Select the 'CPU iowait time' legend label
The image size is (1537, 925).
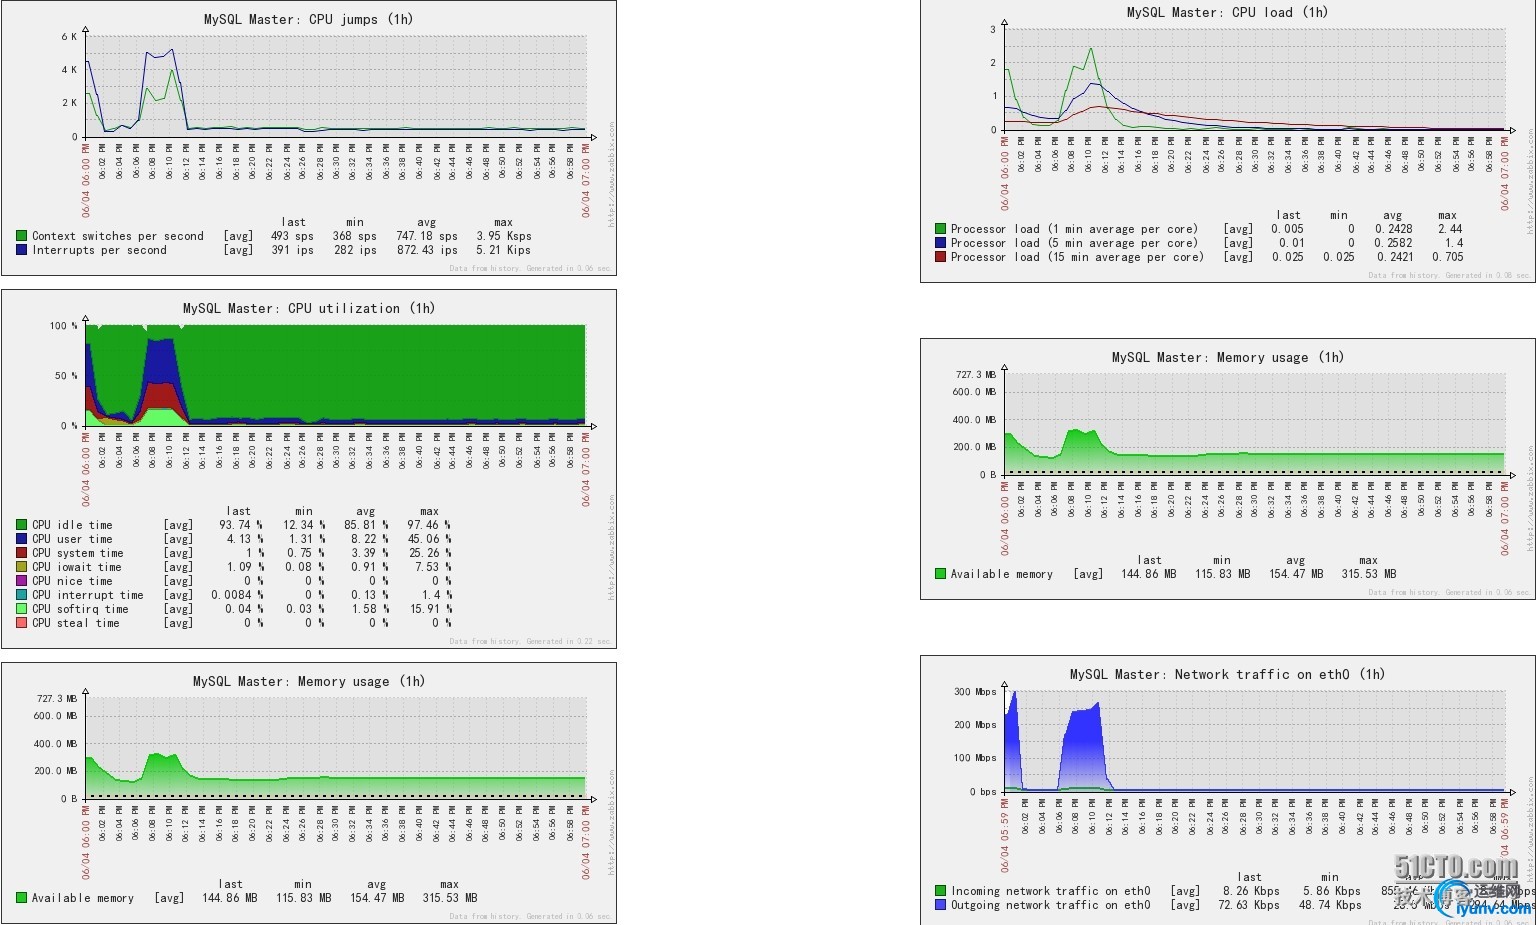[77, 567]
